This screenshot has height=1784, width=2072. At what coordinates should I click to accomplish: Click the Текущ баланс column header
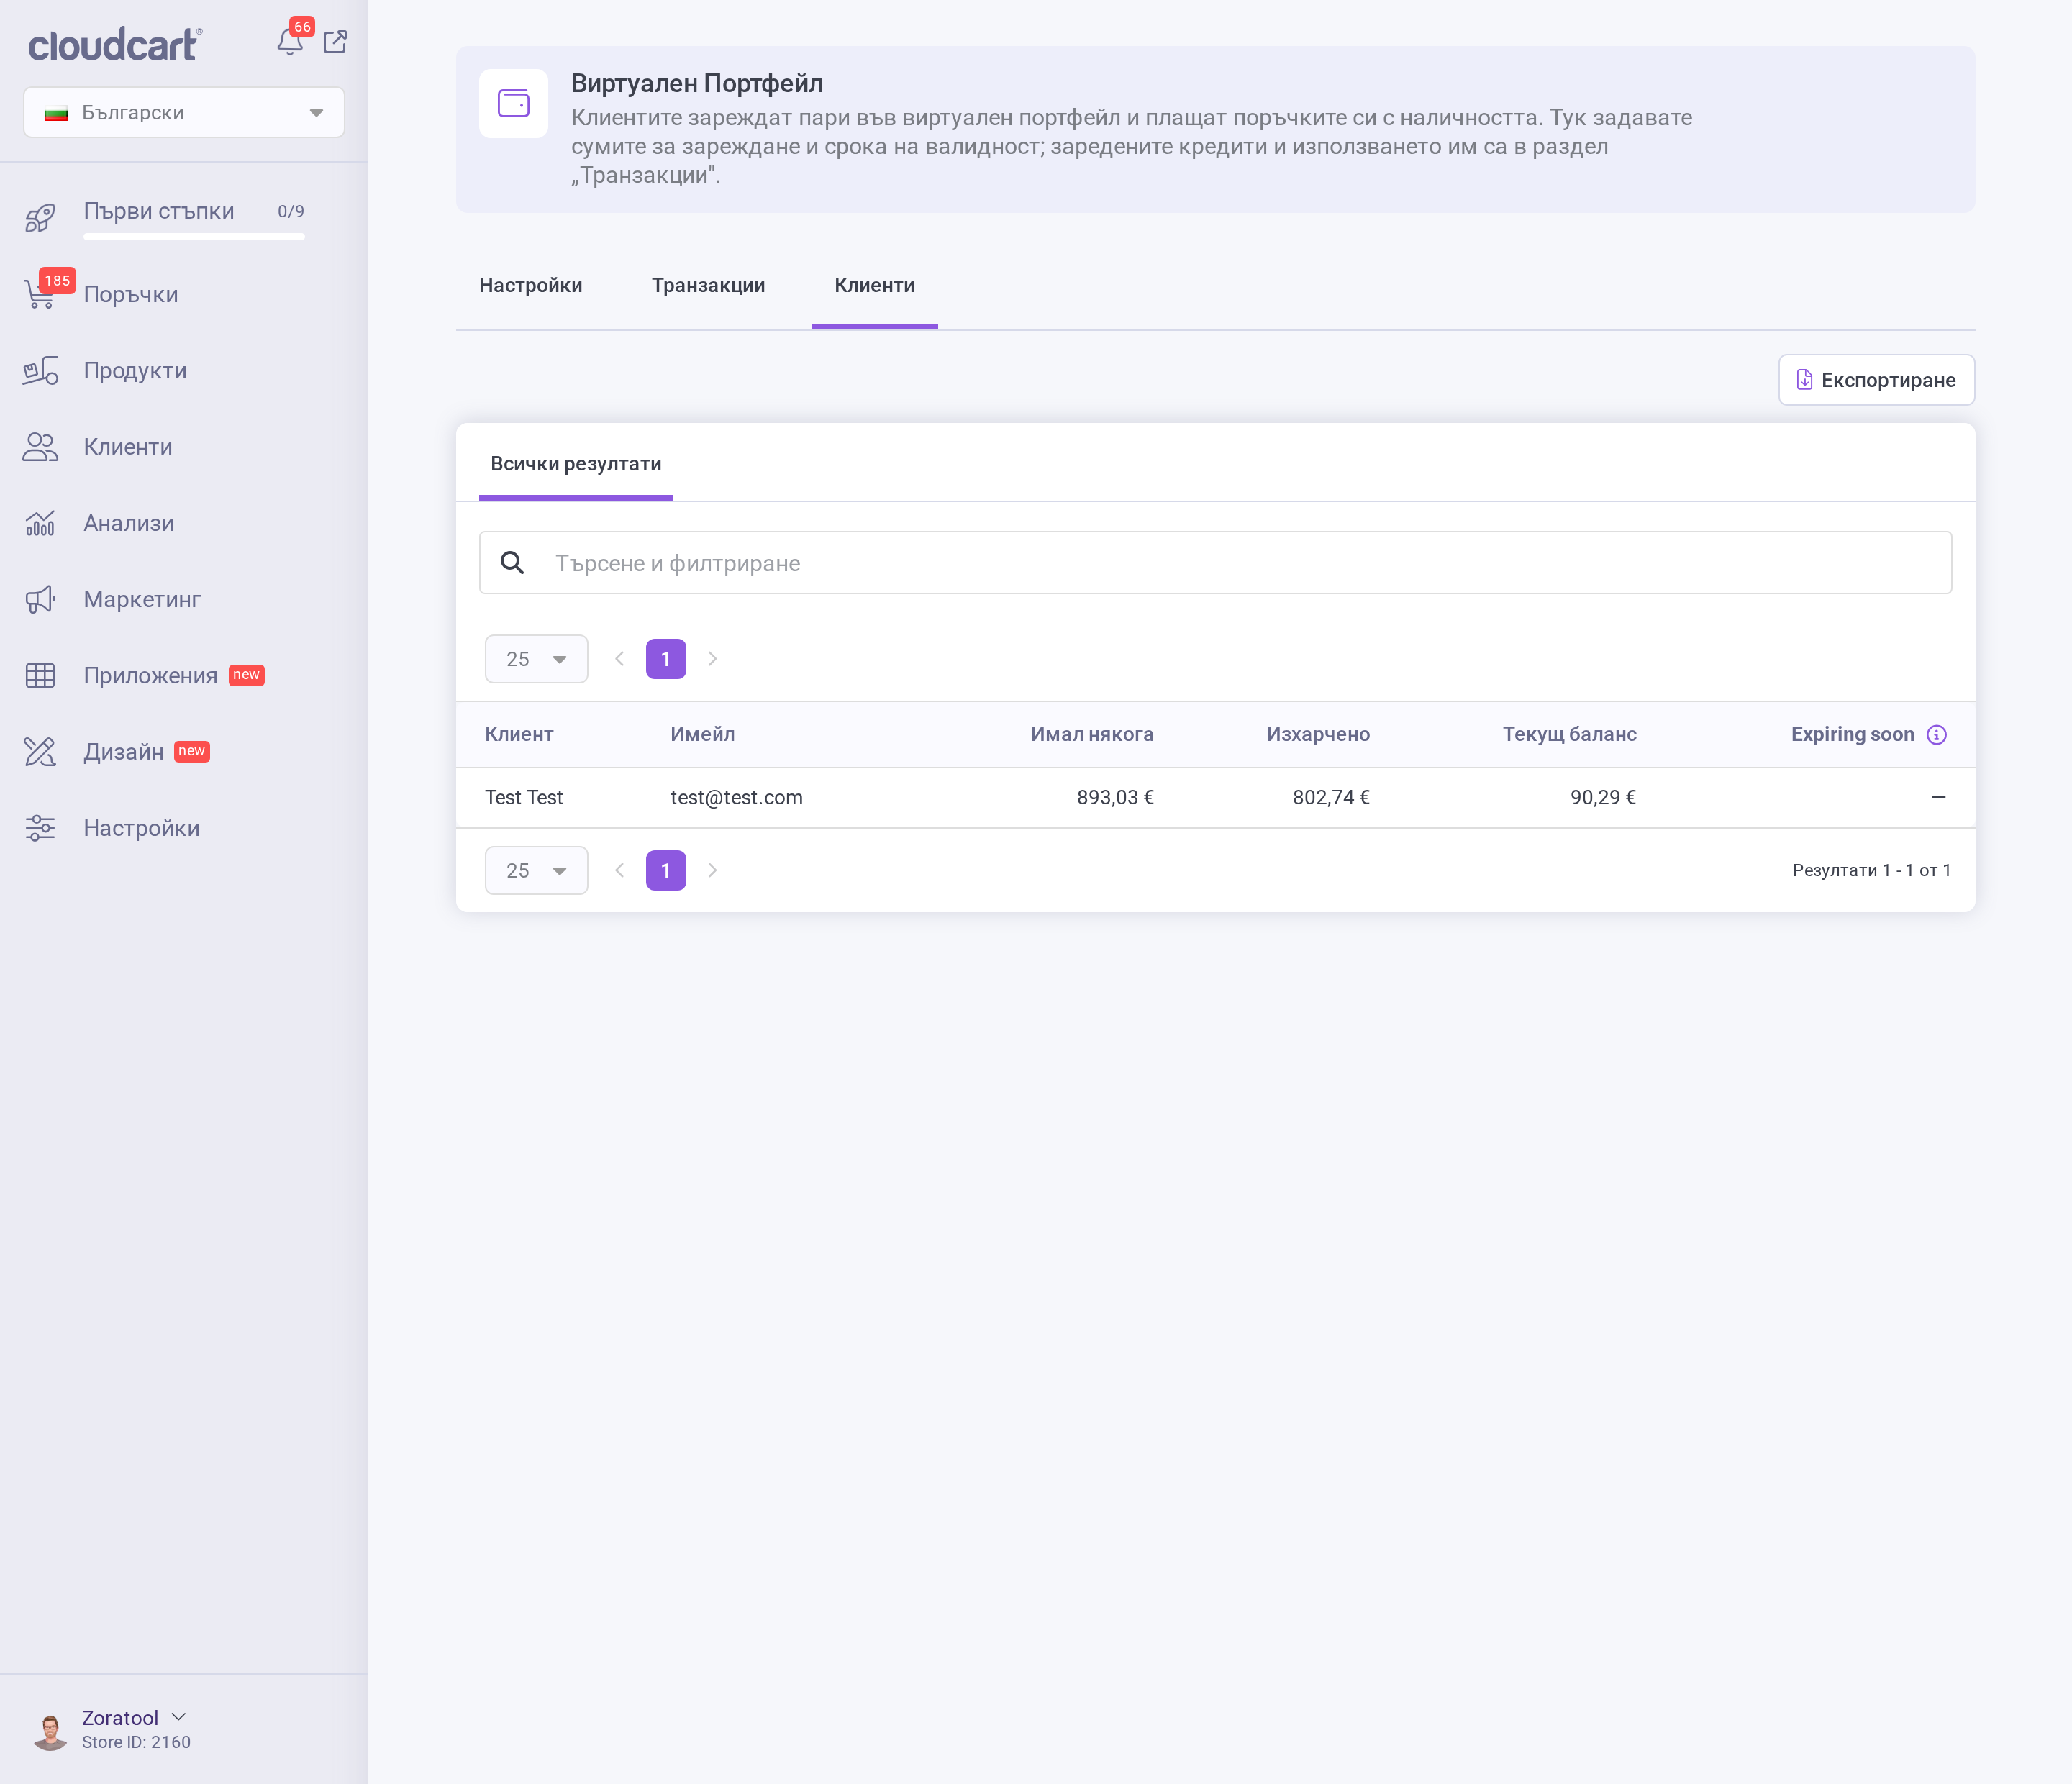point(1569,735)
